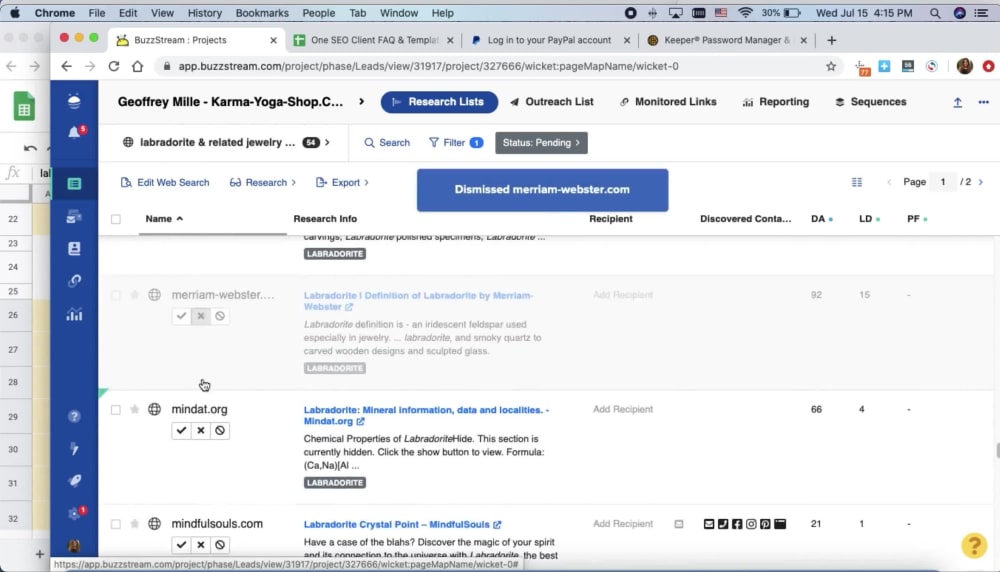Expand the labradorite list chevron

[x=327, y=143]
